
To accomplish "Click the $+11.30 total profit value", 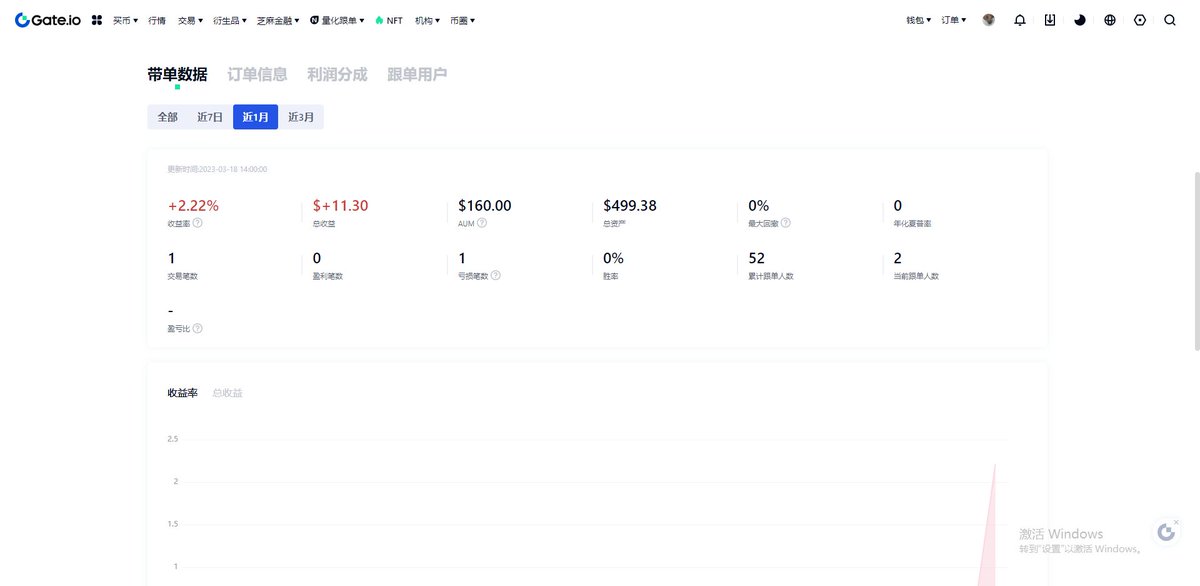I will pyautogui.click(x=340, y=205).
